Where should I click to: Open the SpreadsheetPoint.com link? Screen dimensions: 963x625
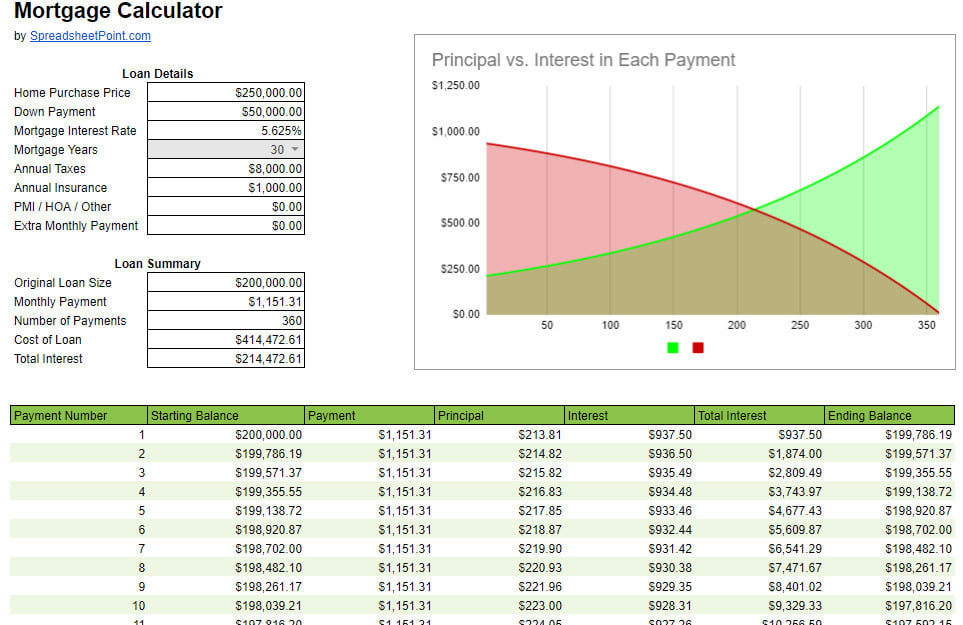pyautogui.click(x=90, y=36)
